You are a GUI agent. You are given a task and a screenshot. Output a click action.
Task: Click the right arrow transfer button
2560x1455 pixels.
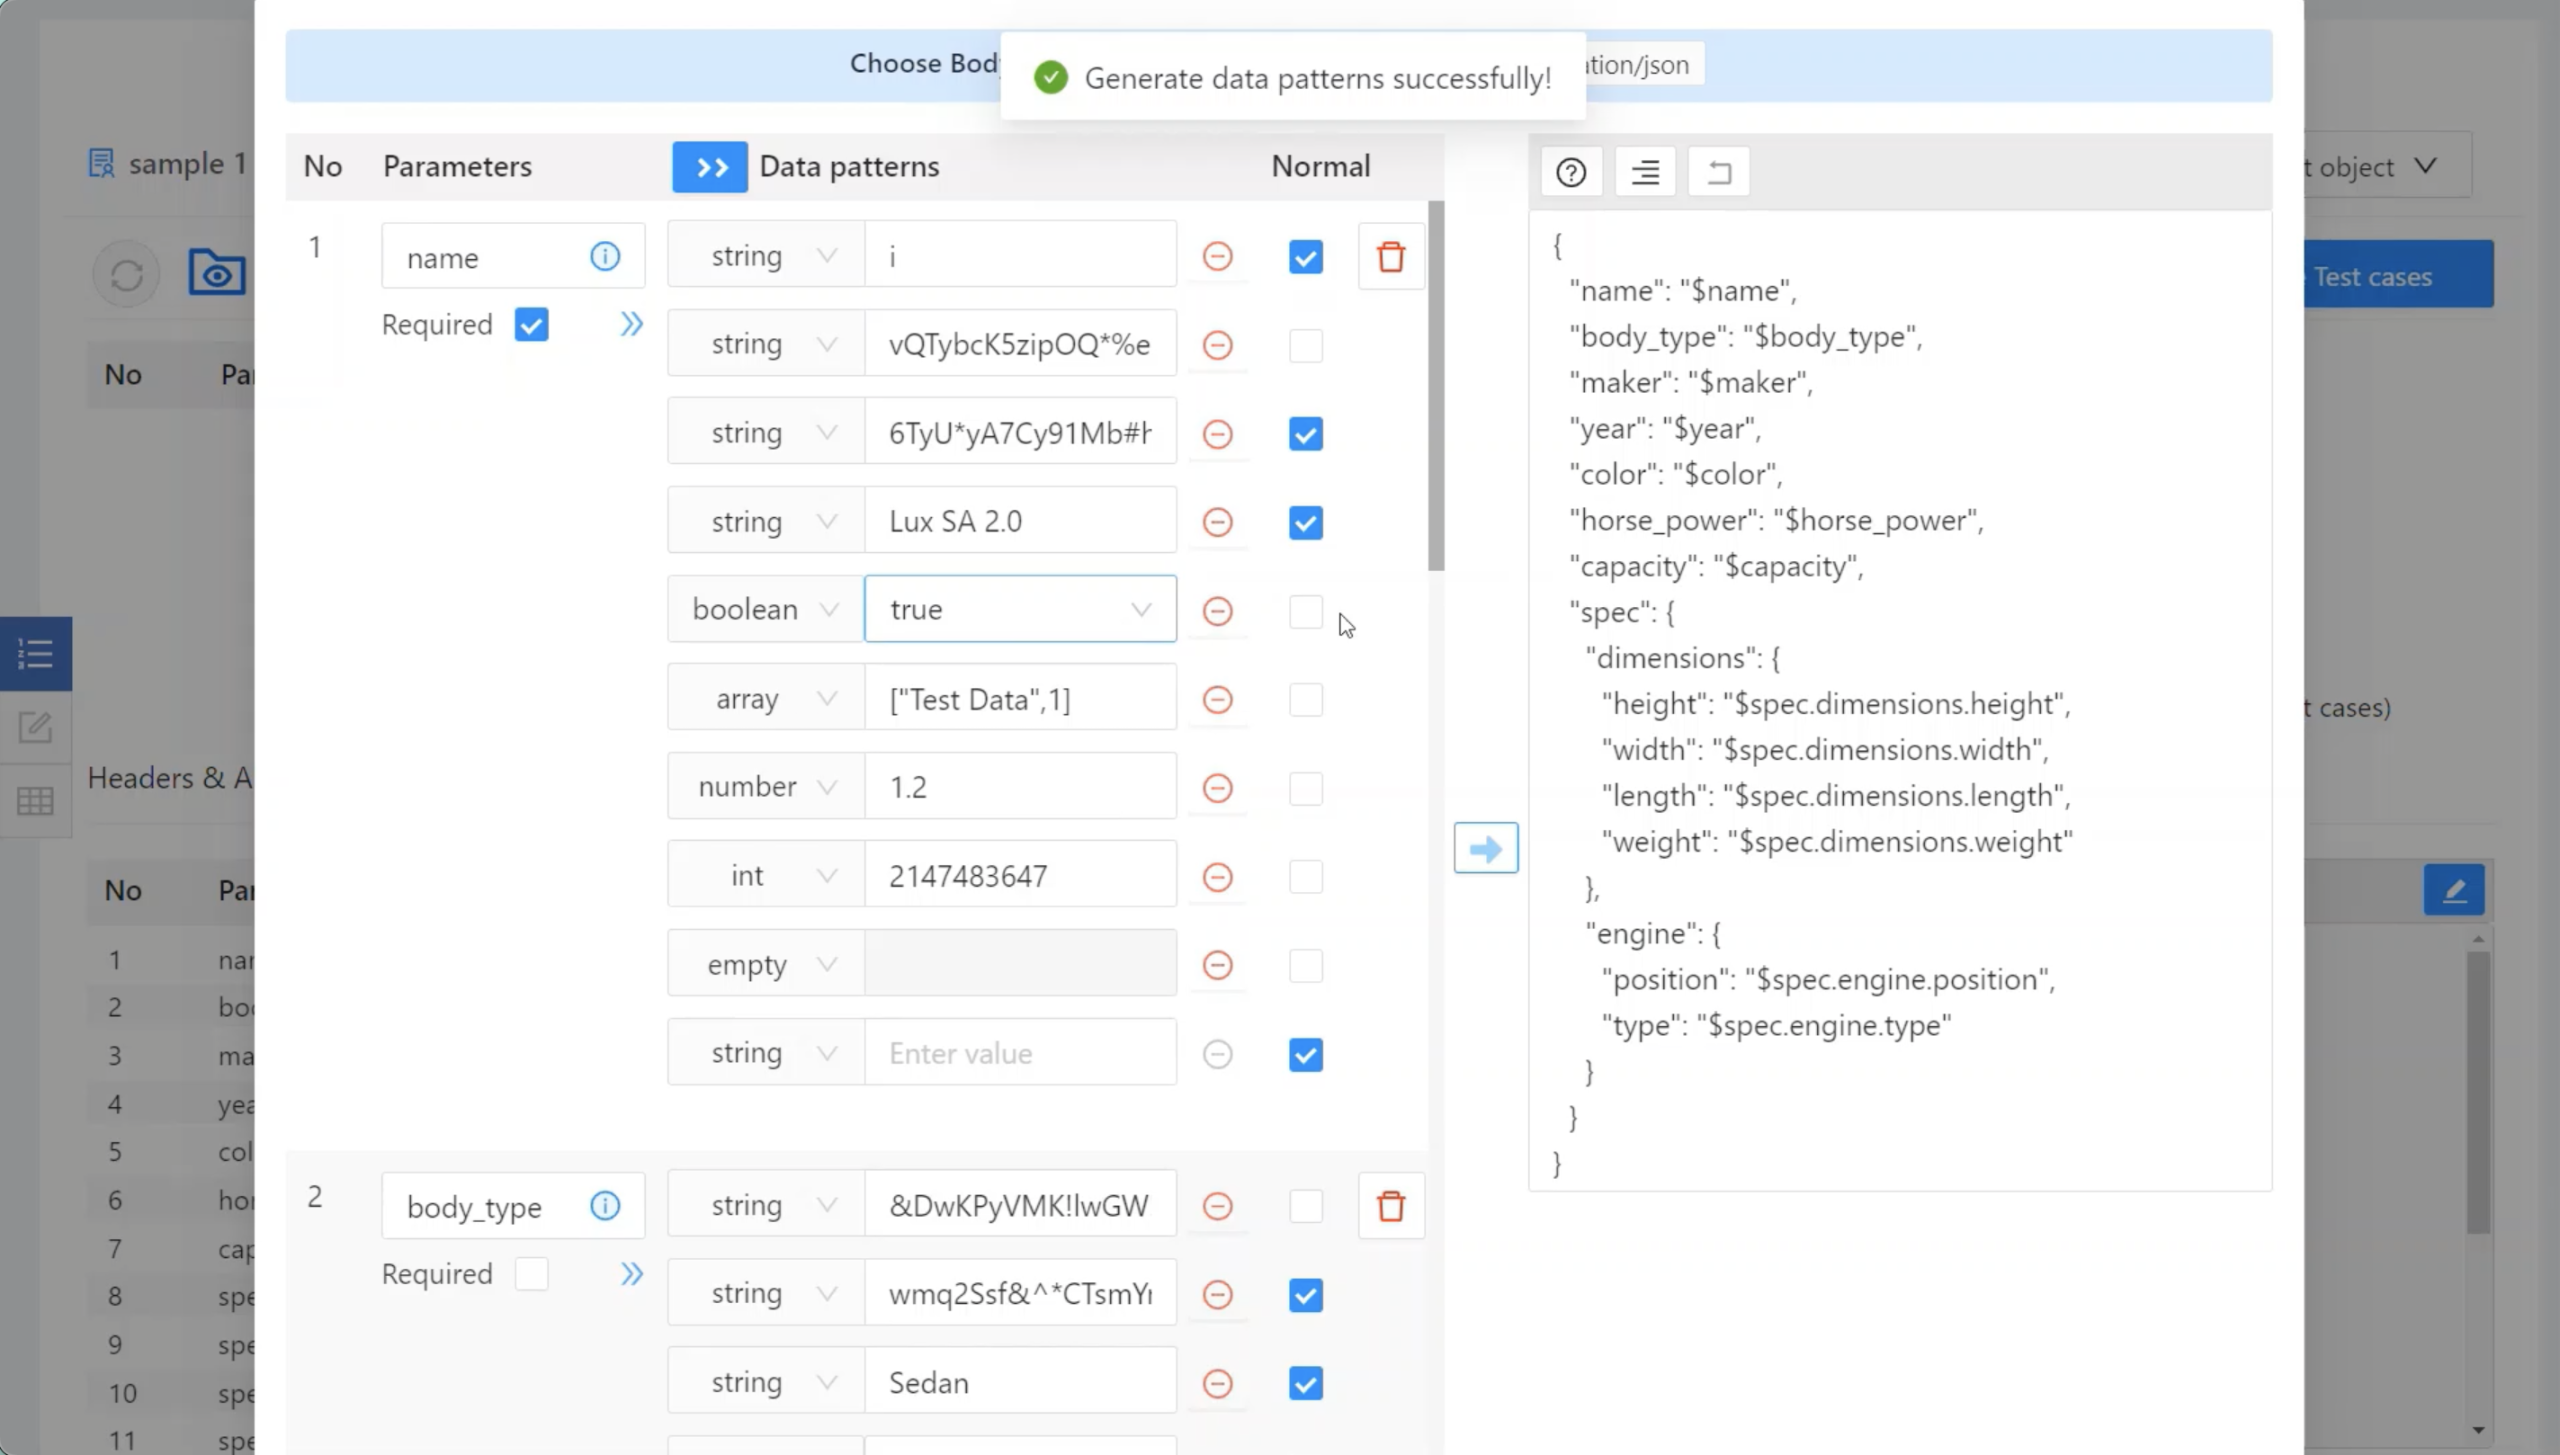[1485, 849]
